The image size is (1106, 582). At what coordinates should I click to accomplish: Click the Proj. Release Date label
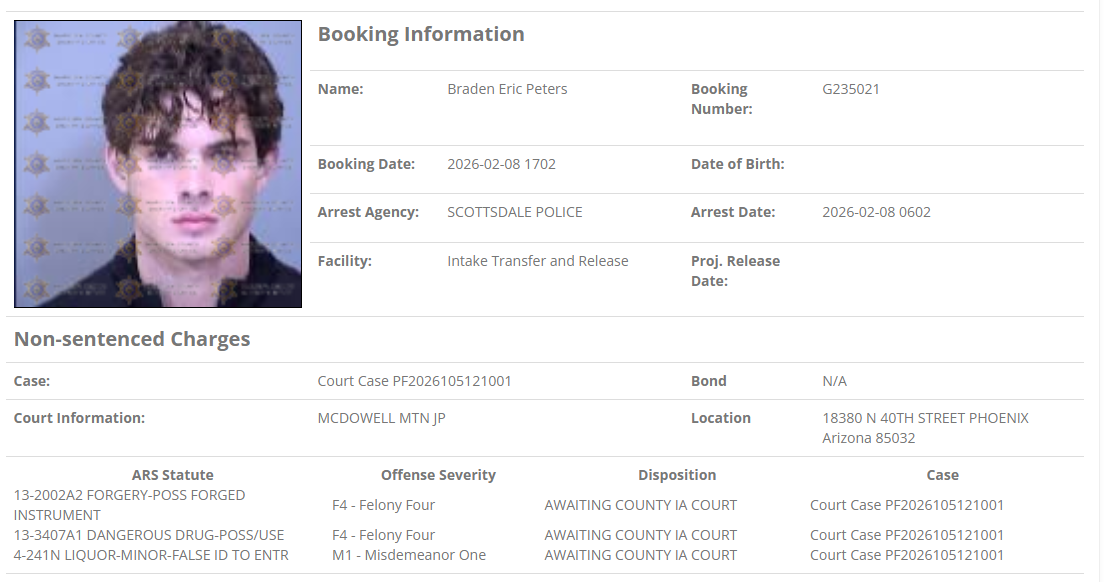click(x=735, y=271)
